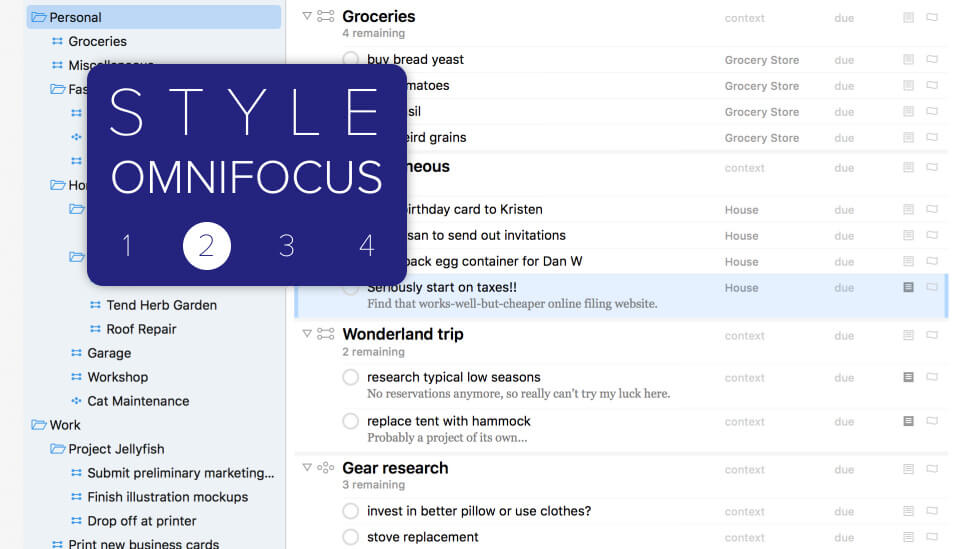This screenshot has width=955, height=549.
Task: Open Workshop project in sidebar
Action: click(x=118, y=377)
